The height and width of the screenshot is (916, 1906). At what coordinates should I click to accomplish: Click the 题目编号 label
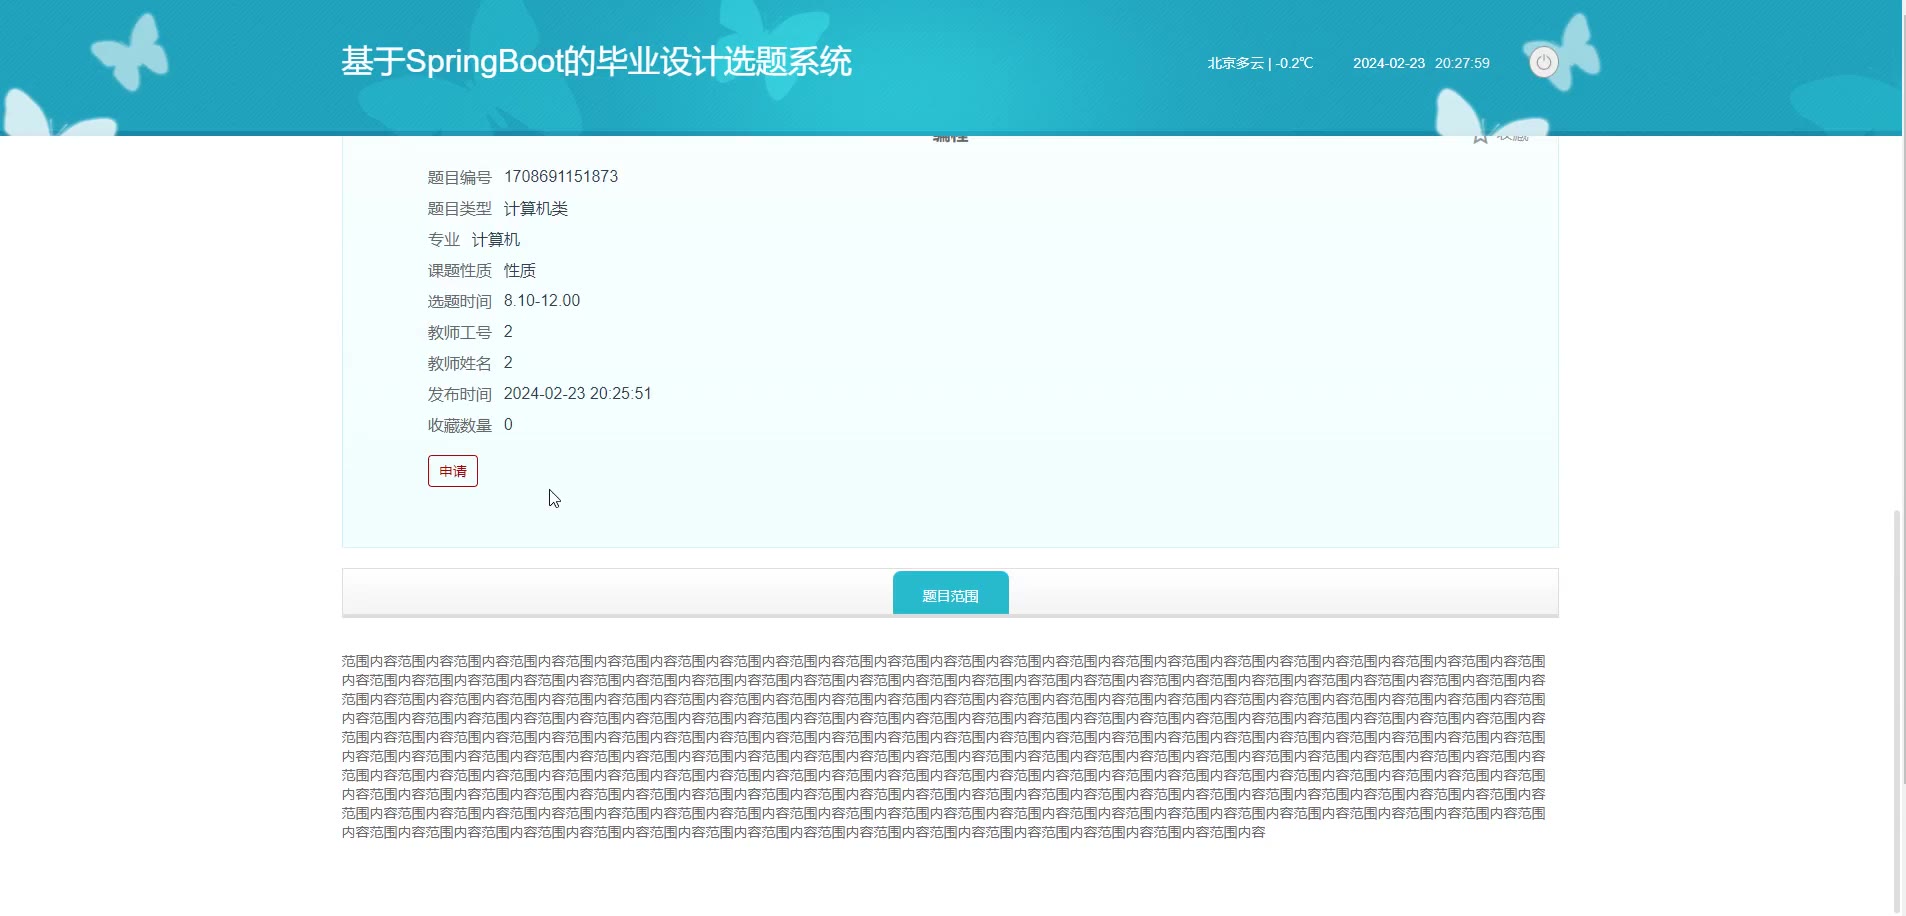coord(459,177)
